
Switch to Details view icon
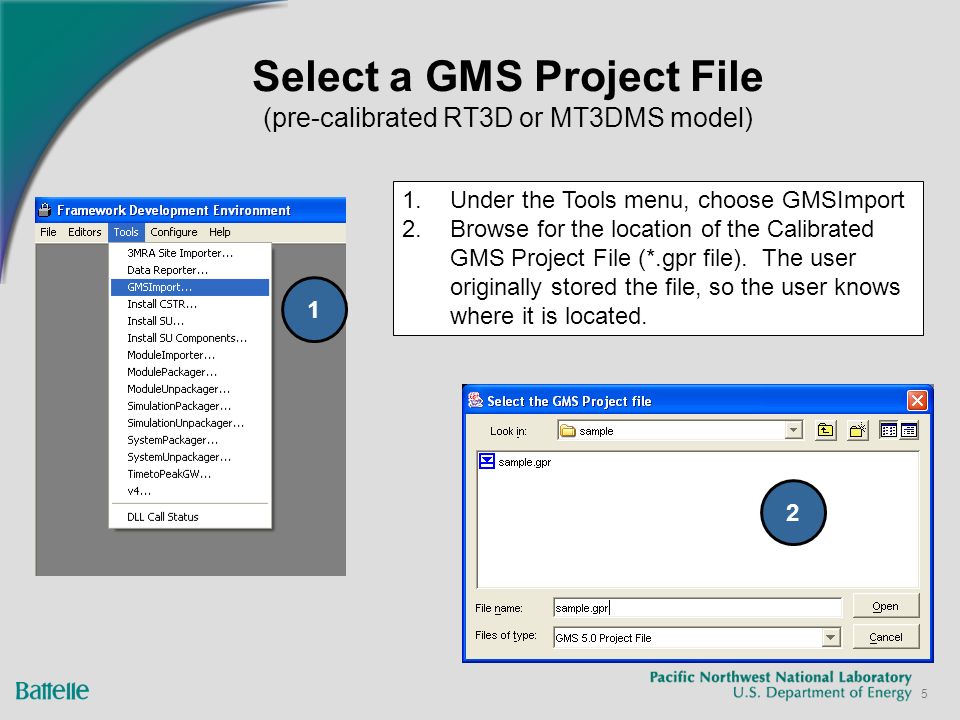pos(909,430)
